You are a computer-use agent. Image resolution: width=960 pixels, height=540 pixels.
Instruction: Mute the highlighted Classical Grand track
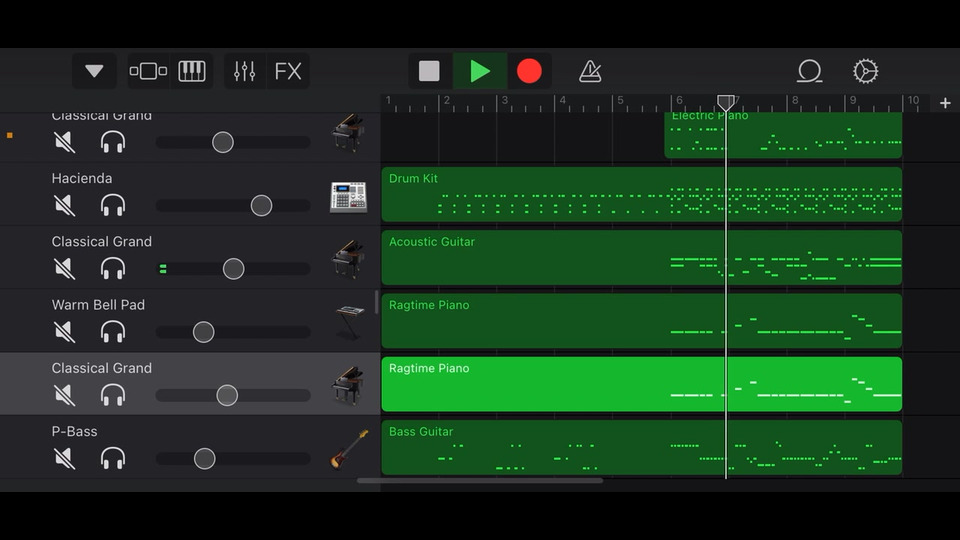tap(64, 395)
